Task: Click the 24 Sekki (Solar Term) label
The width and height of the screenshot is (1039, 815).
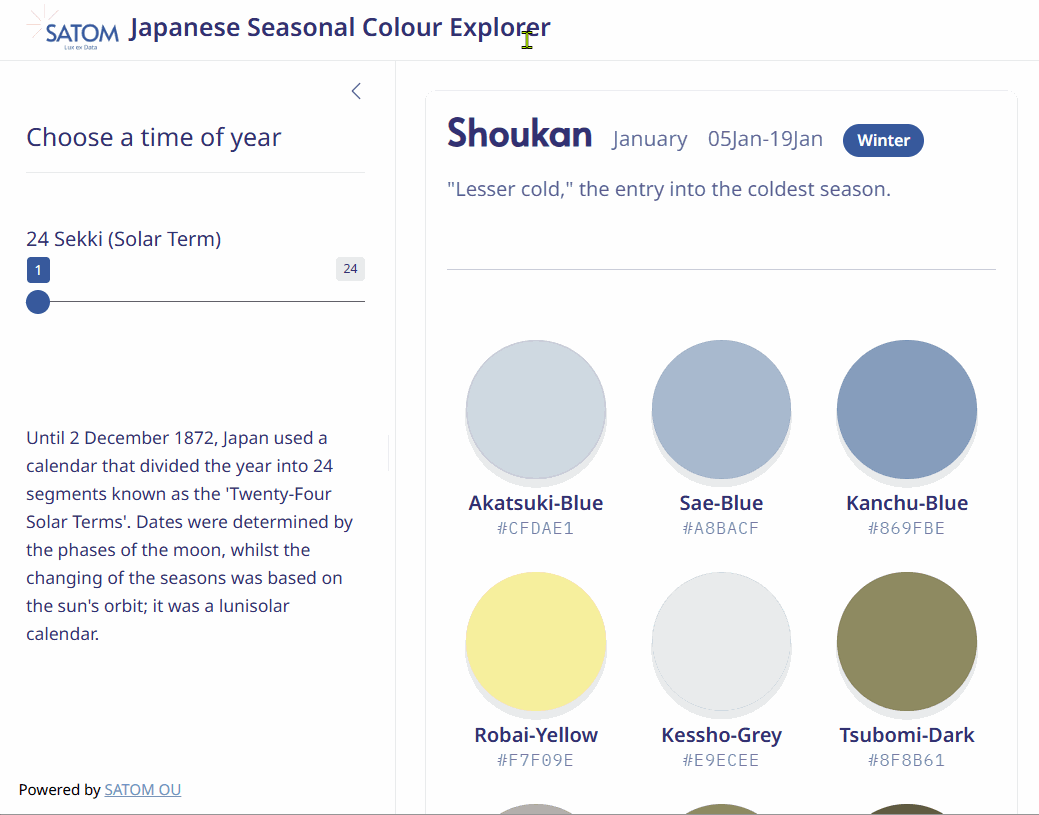Action: 123,239
